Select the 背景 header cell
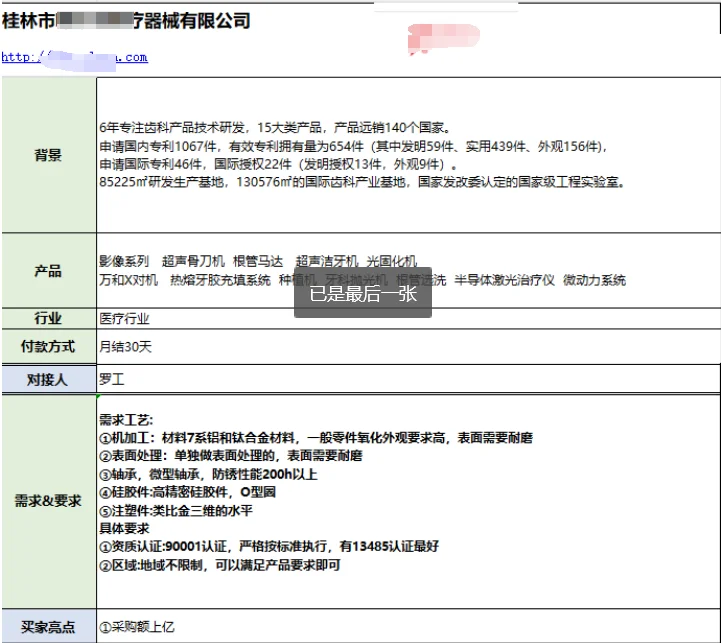This screenshot has height=643, width=721. 49,155
